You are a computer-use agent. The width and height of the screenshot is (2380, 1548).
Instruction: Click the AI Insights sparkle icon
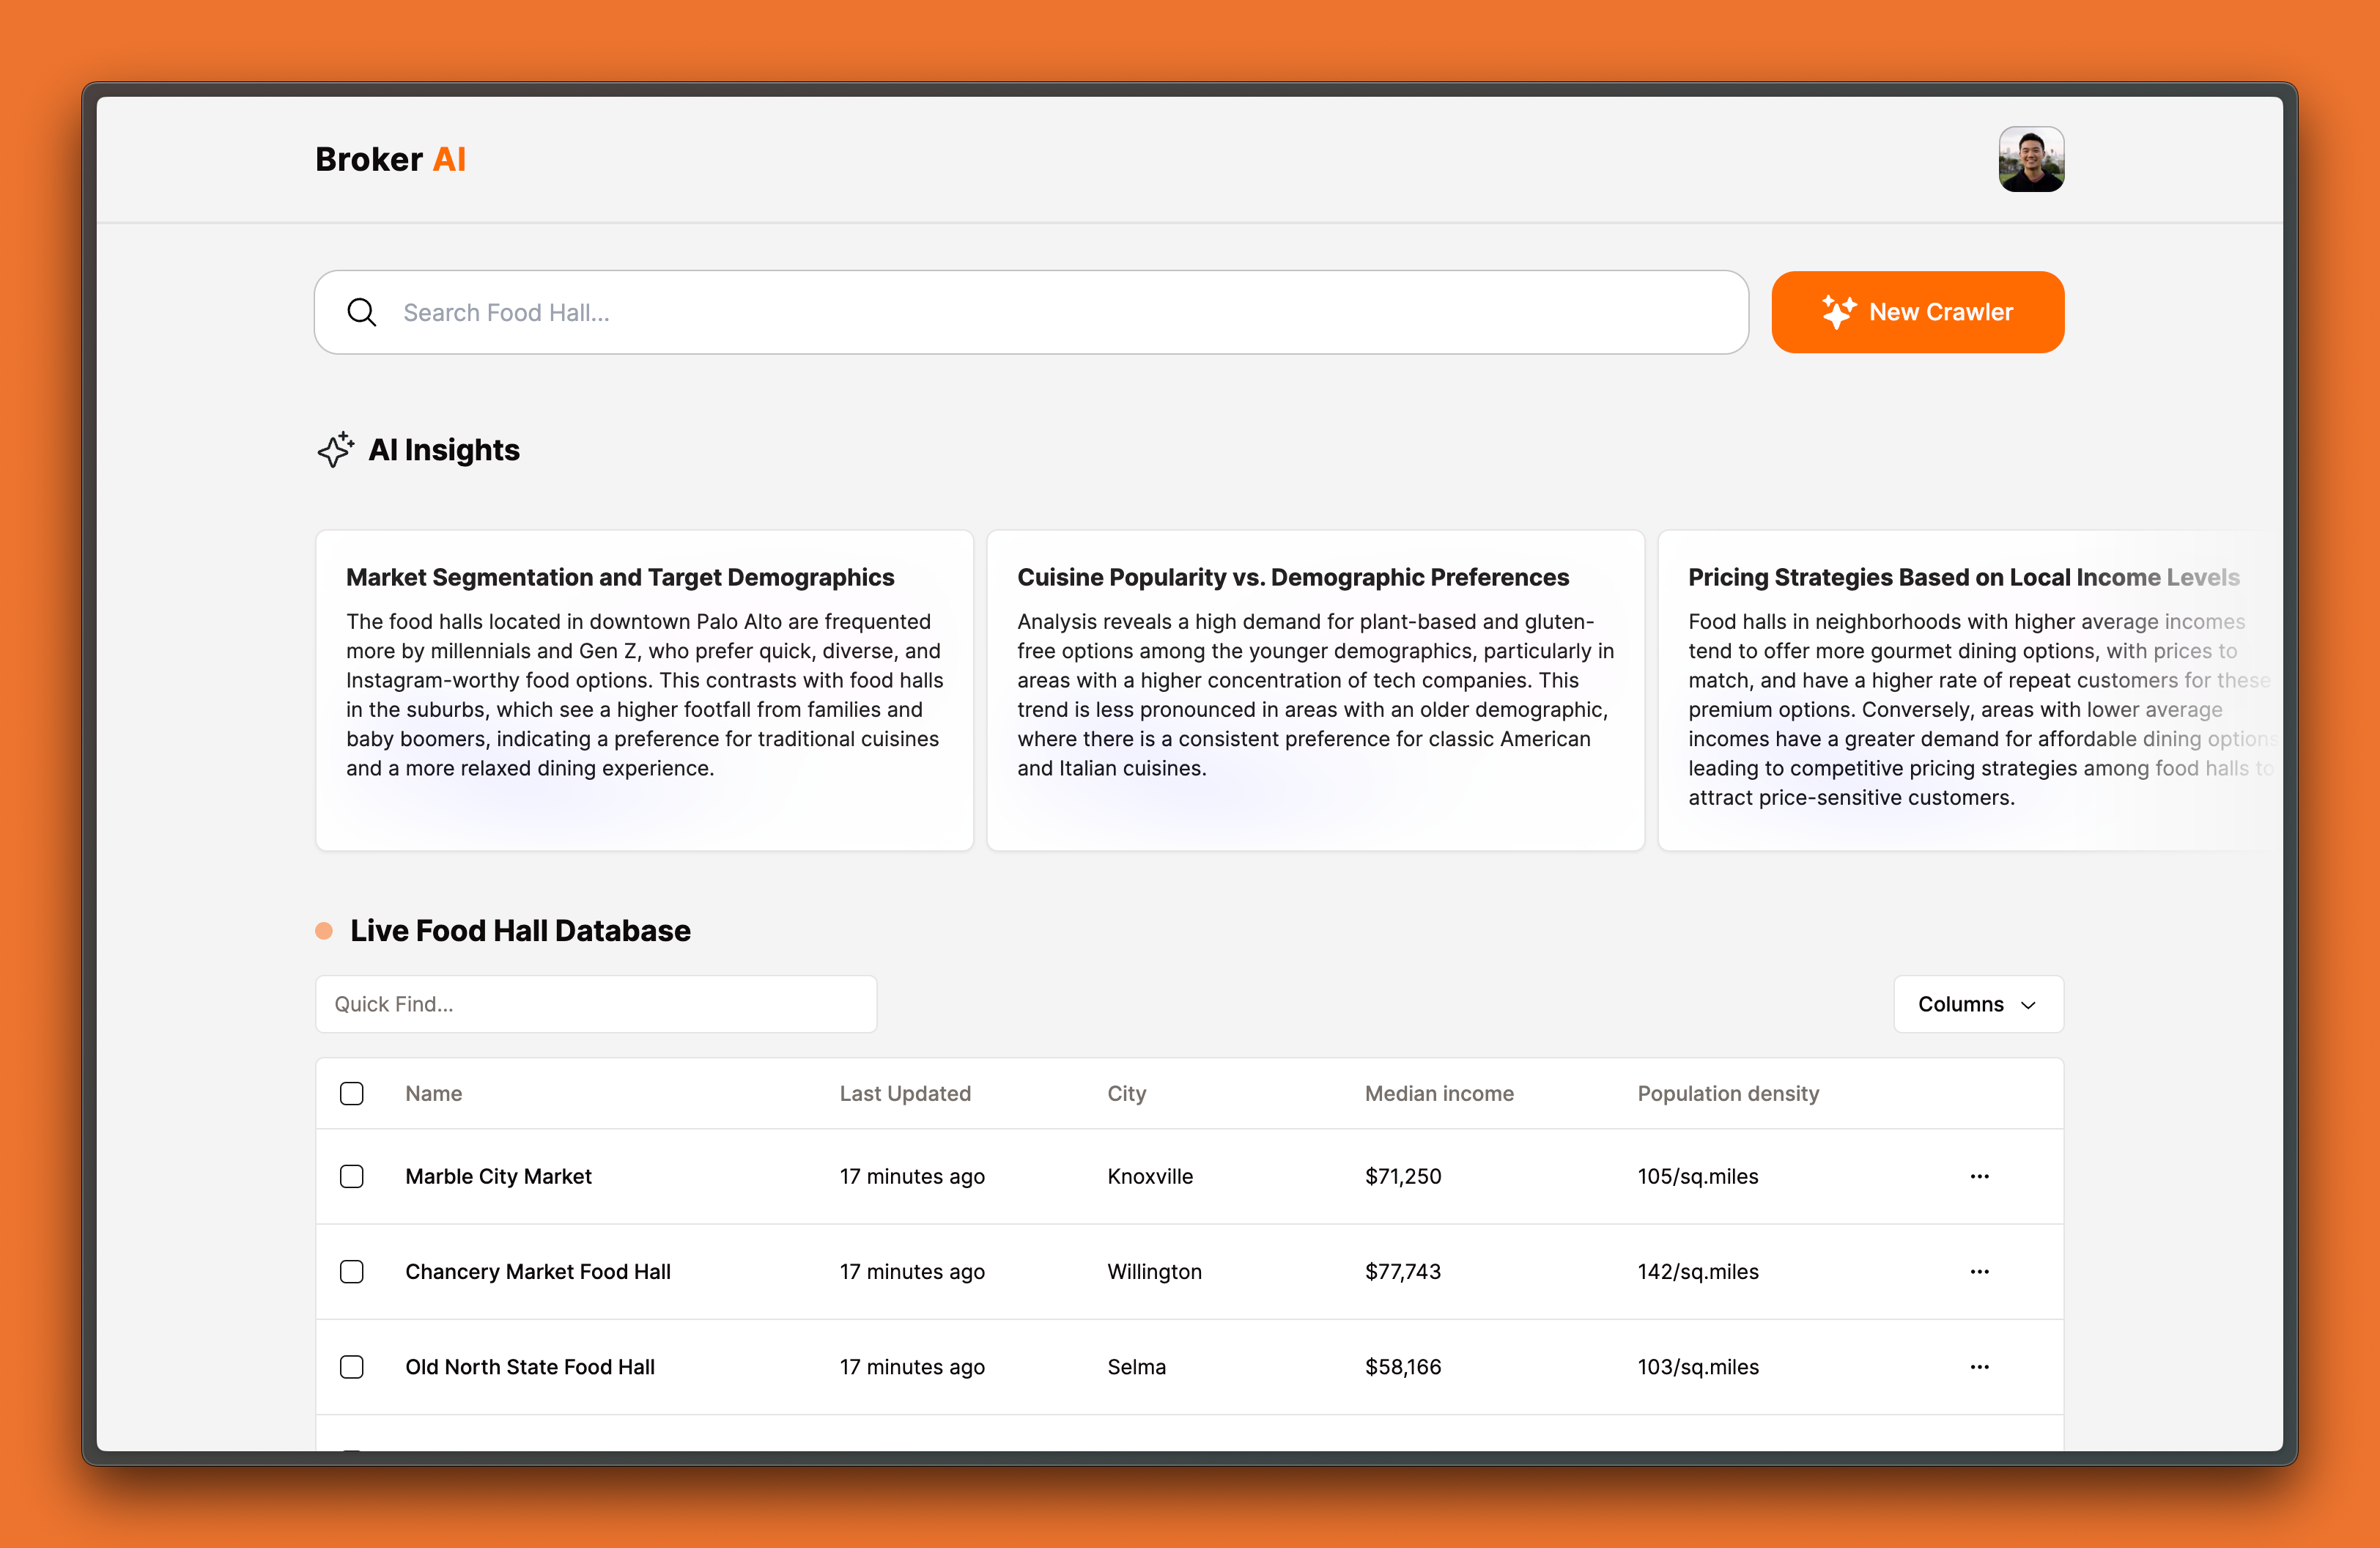pos(336,450)
